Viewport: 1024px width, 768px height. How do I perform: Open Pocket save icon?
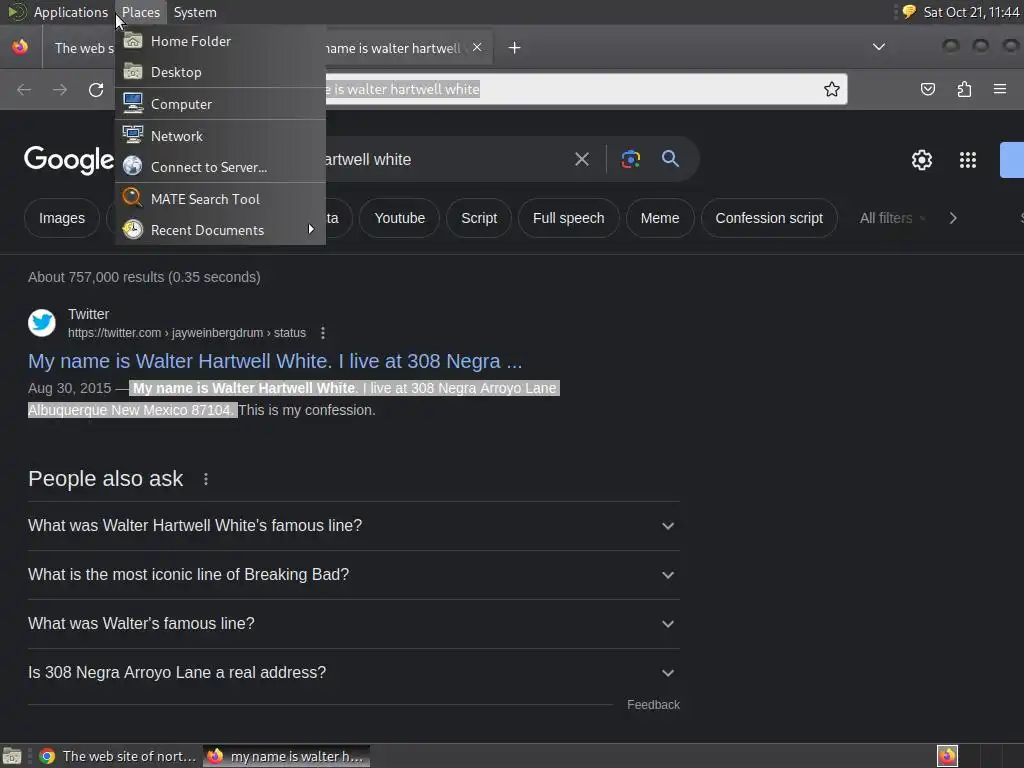pyautogui.click(x=927, y=89)
